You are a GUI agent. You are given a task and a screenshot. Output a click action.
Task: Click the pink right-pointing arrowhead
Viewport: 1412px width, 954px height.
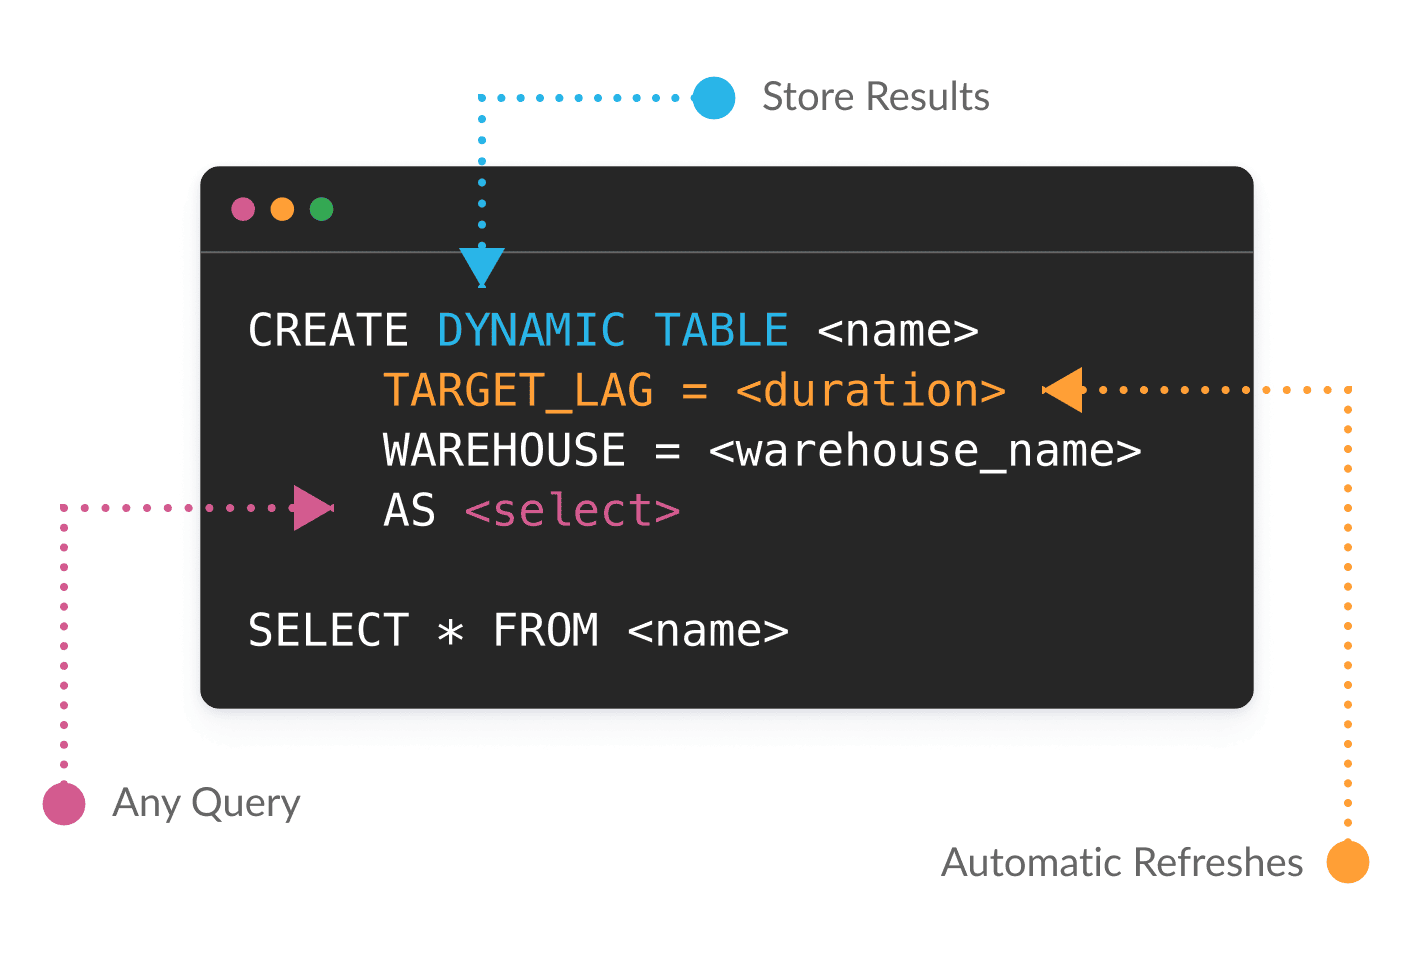point(313,508)
